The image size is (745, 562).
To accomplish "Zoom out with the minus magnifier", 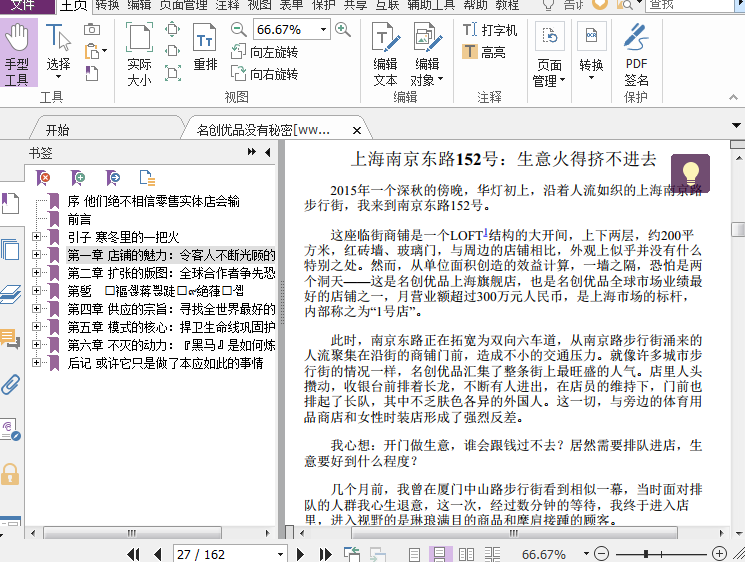I will pyautogui.click(x=239, y=29).
